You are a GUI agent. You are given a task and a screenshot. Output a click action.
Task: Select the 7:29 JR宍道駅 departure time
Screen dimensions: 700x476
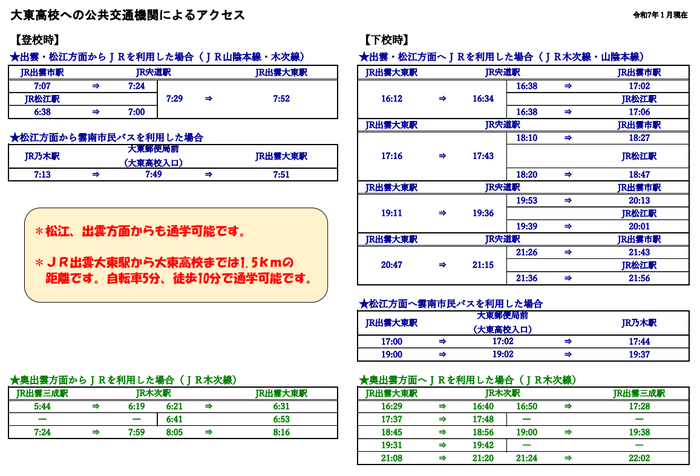pyautogui.click(x=174, y=99)
